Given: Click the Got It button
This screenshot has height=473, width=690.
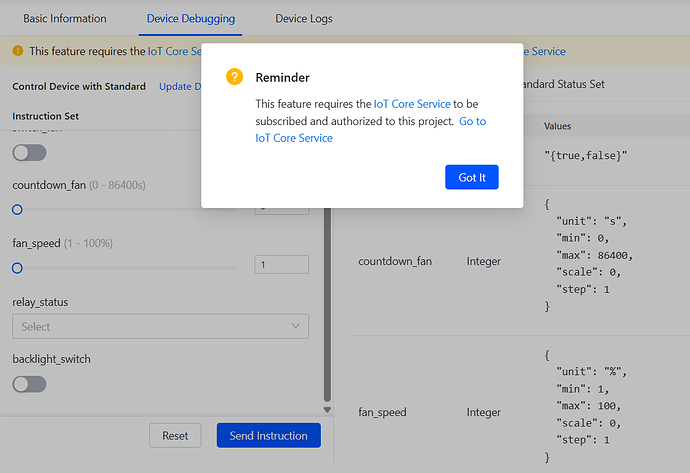Looking at the screenshot, I should pos(472,177).
